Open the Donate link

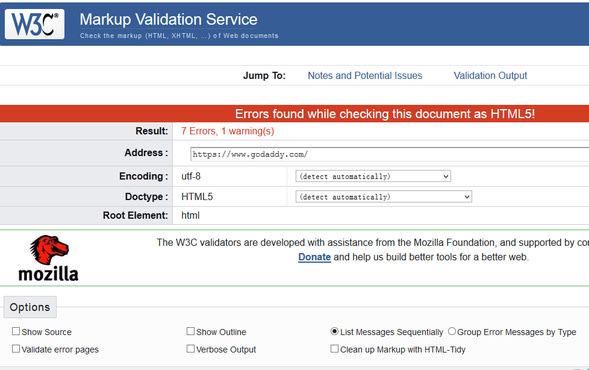314,257
